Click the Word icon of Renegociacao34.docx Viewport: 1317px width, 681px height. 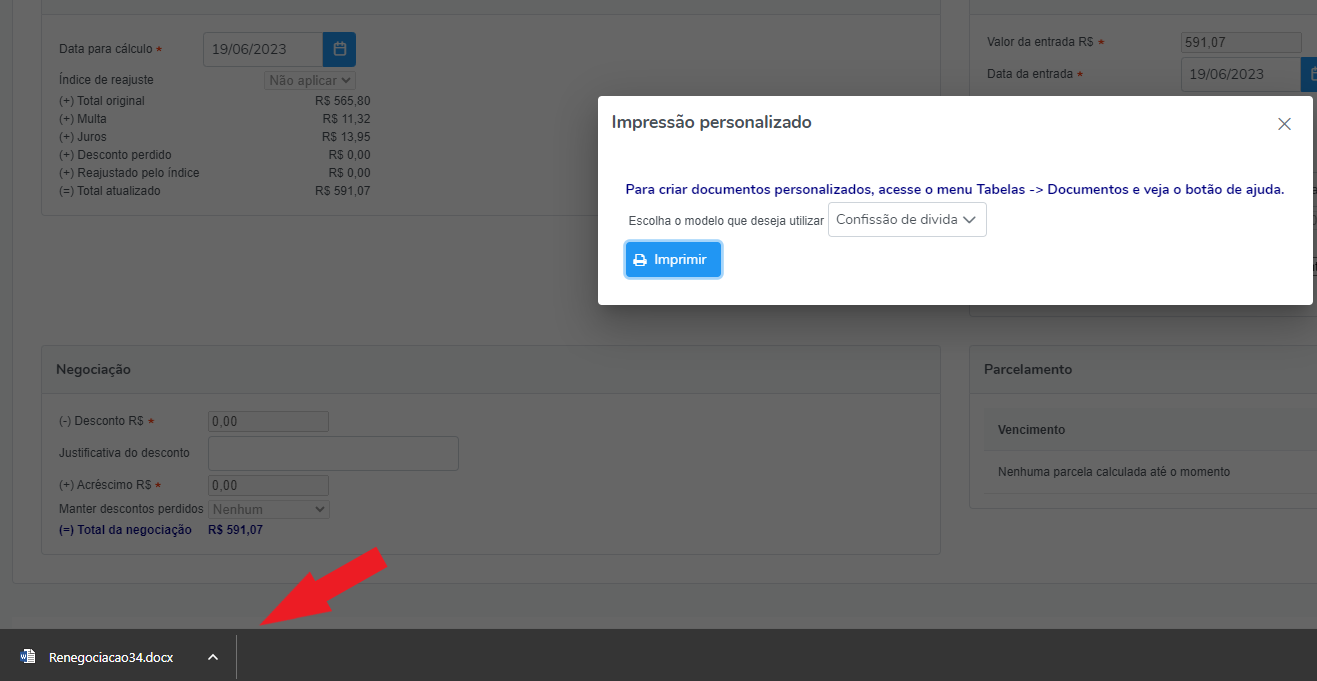click(x=28, y=657)
